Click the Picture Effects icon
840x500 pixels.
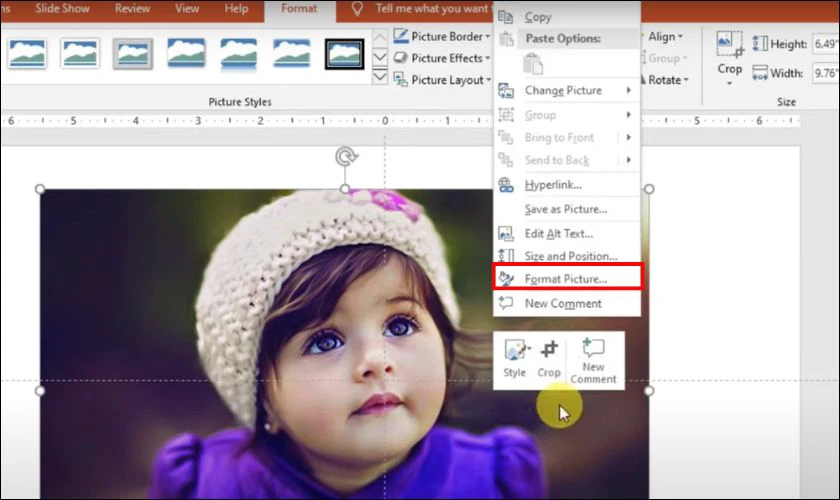(x=400, y=57)
